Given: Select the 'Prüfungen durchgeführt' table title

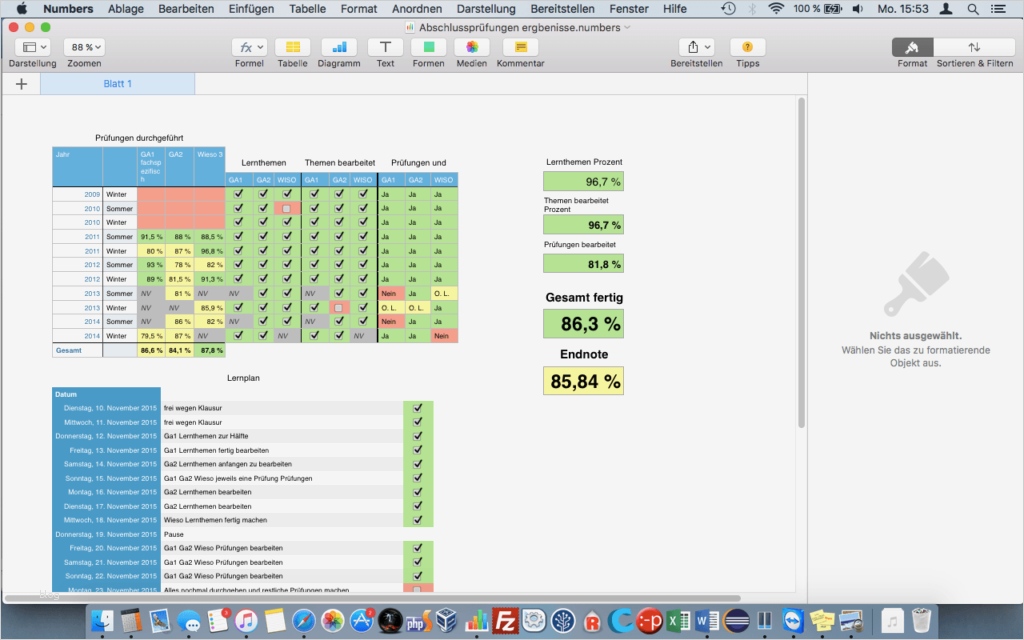Looking at the screenshot, I should point(139,138).
